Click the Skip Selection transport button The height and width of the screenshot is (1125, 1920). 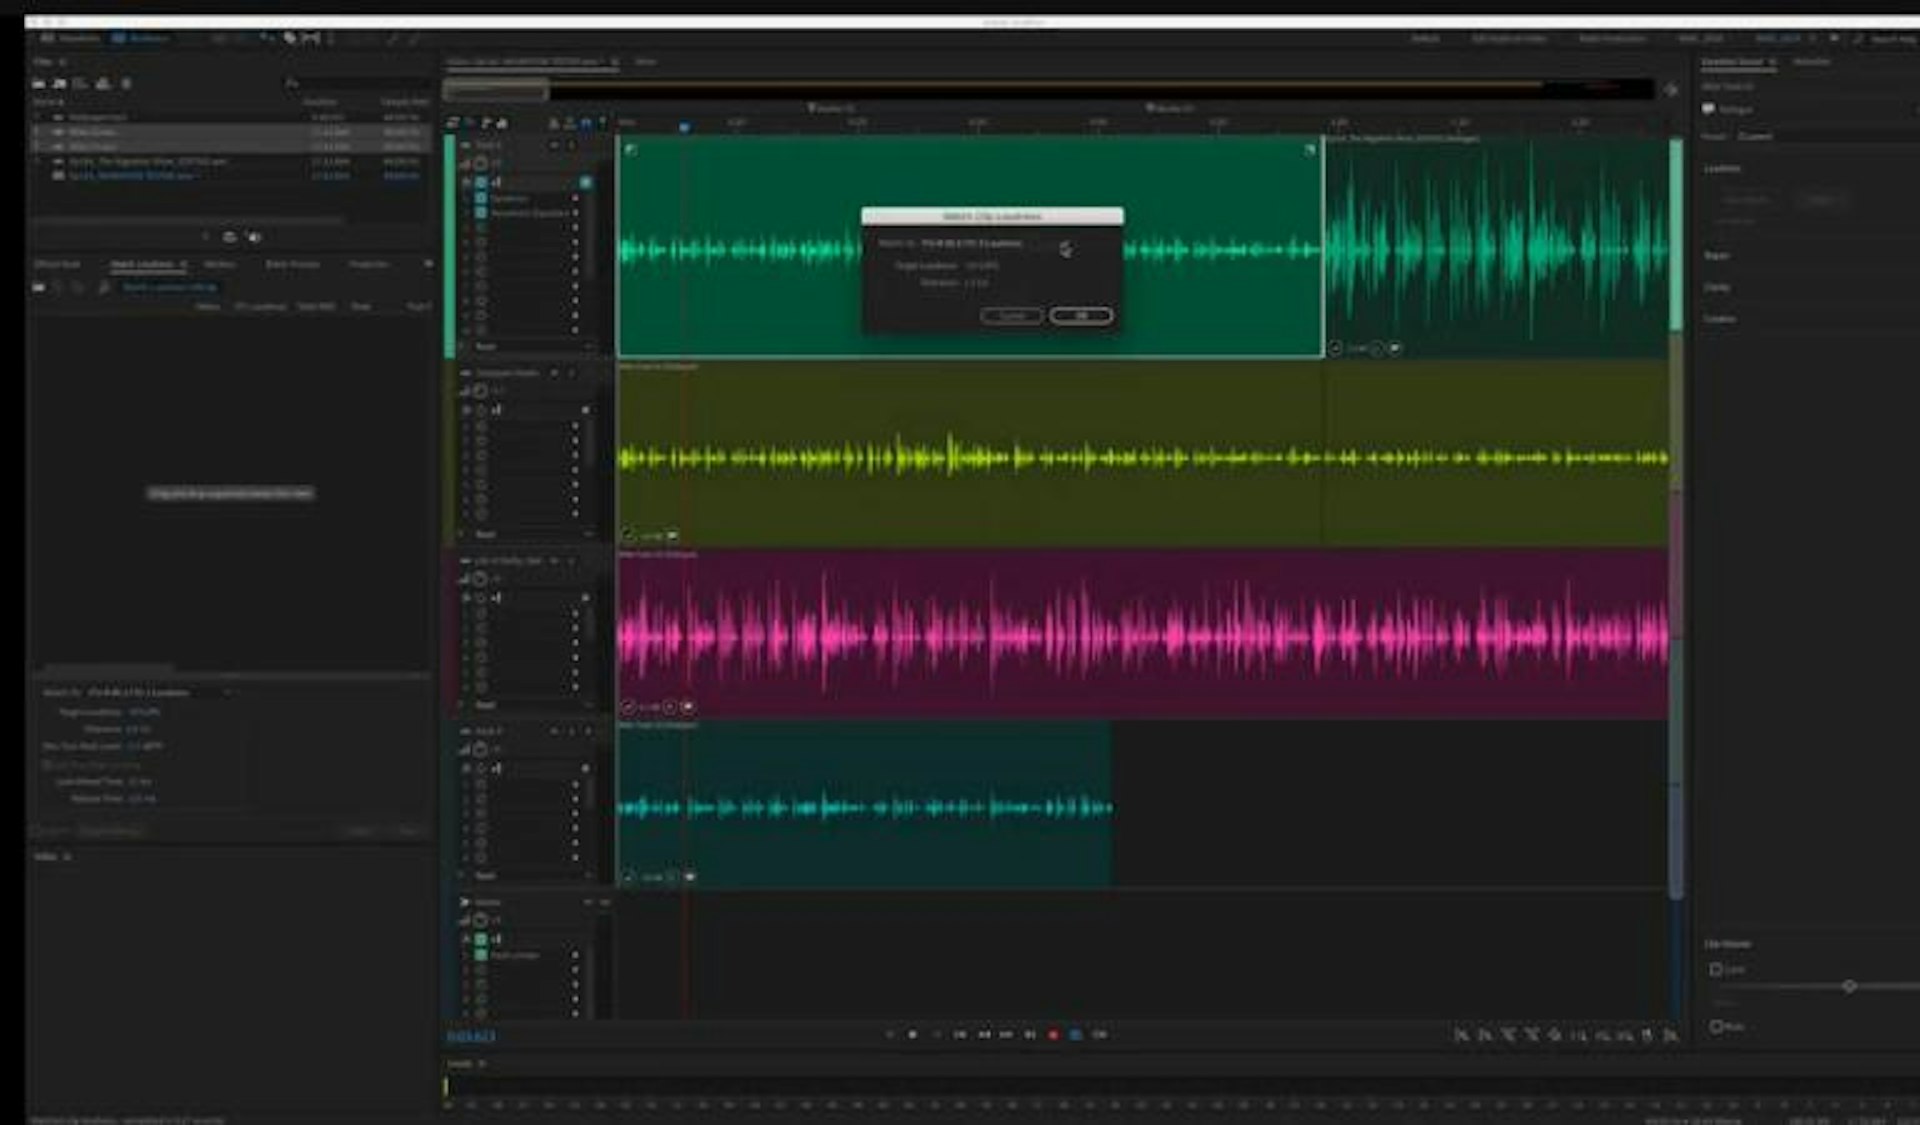pos(1099,1034)
